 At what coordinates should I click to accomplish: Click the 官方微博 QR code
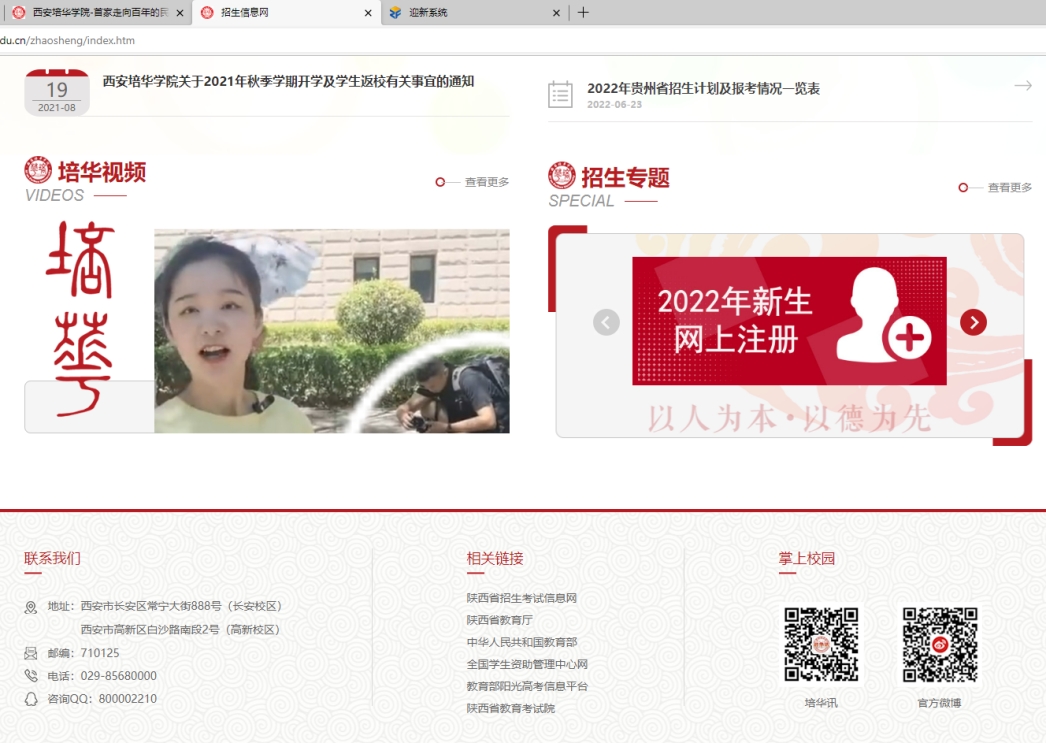(939, 645)
